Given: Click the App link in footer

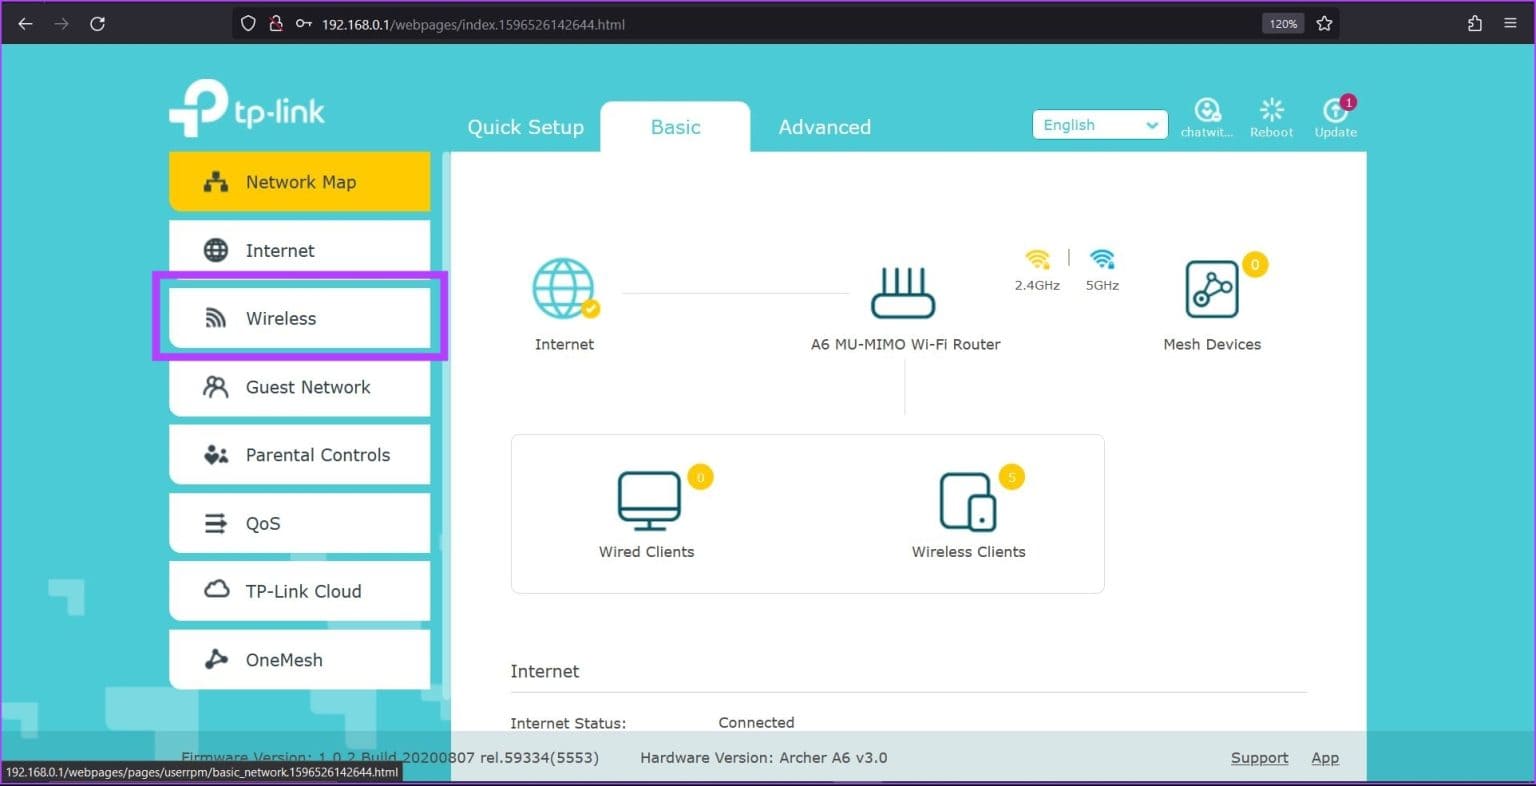Looking at the screenshot, I should (1324, 758).
